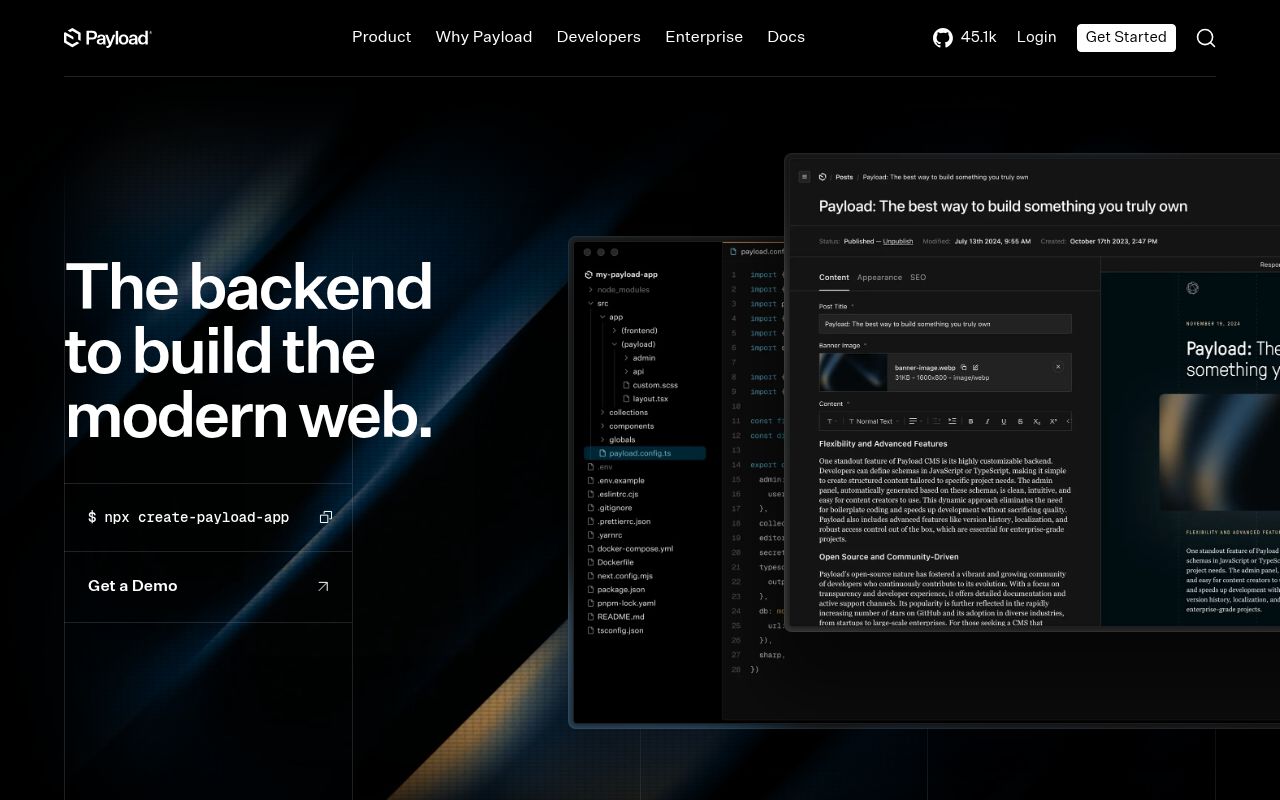1280x800 pixels.
Task: Expand the collections folder
Action: click(x=603, y=412)
